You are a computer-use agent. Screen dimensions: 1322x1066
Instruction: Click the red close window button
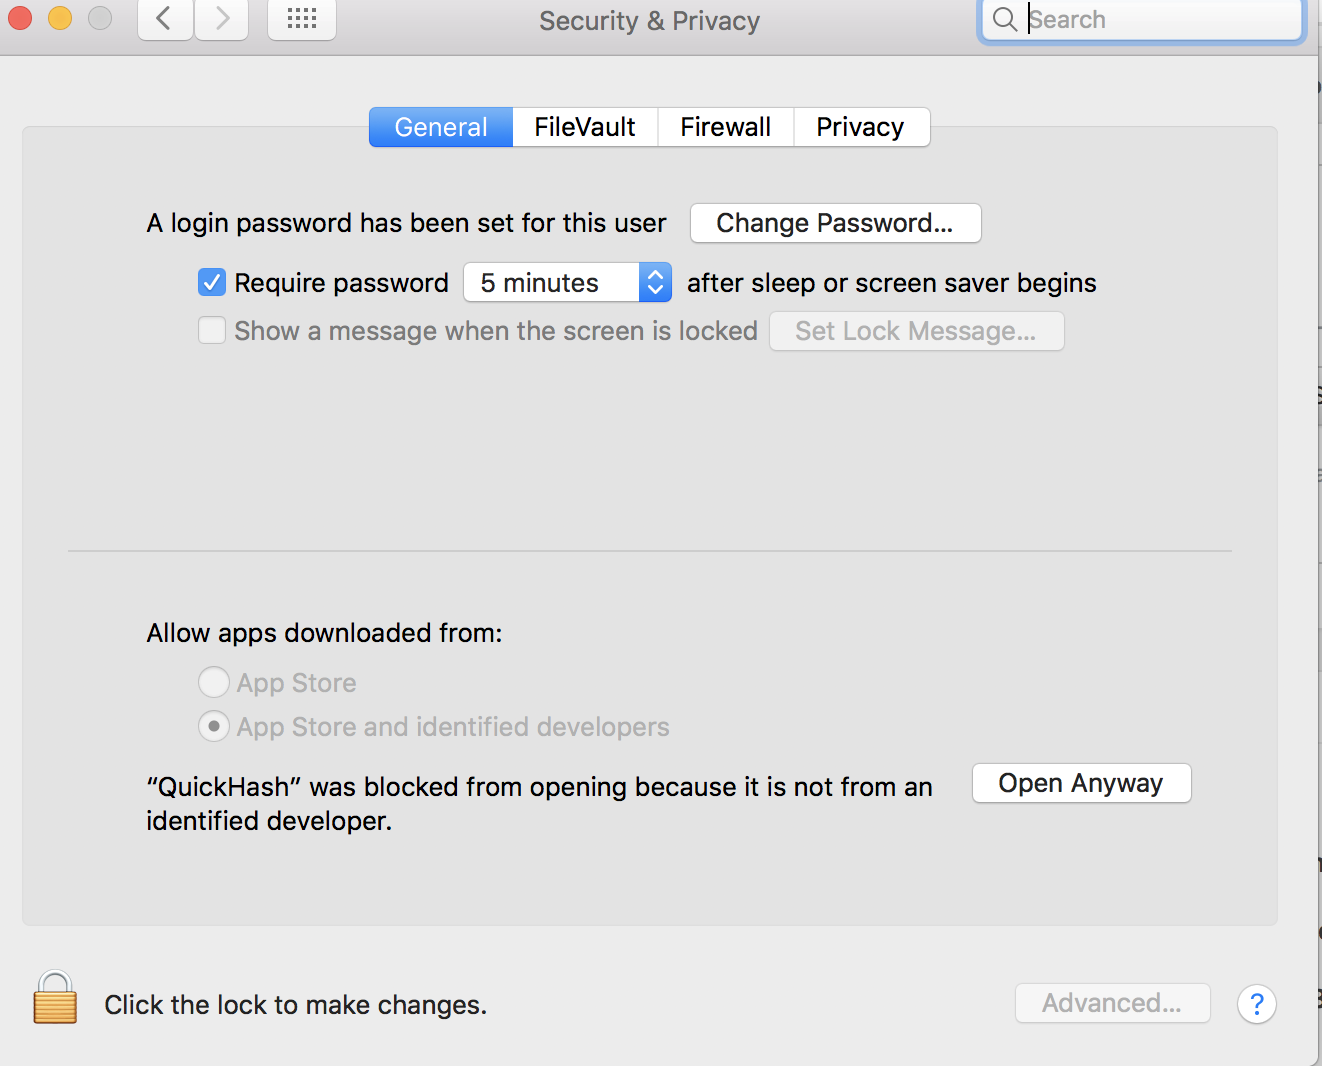tap(20, 18)
